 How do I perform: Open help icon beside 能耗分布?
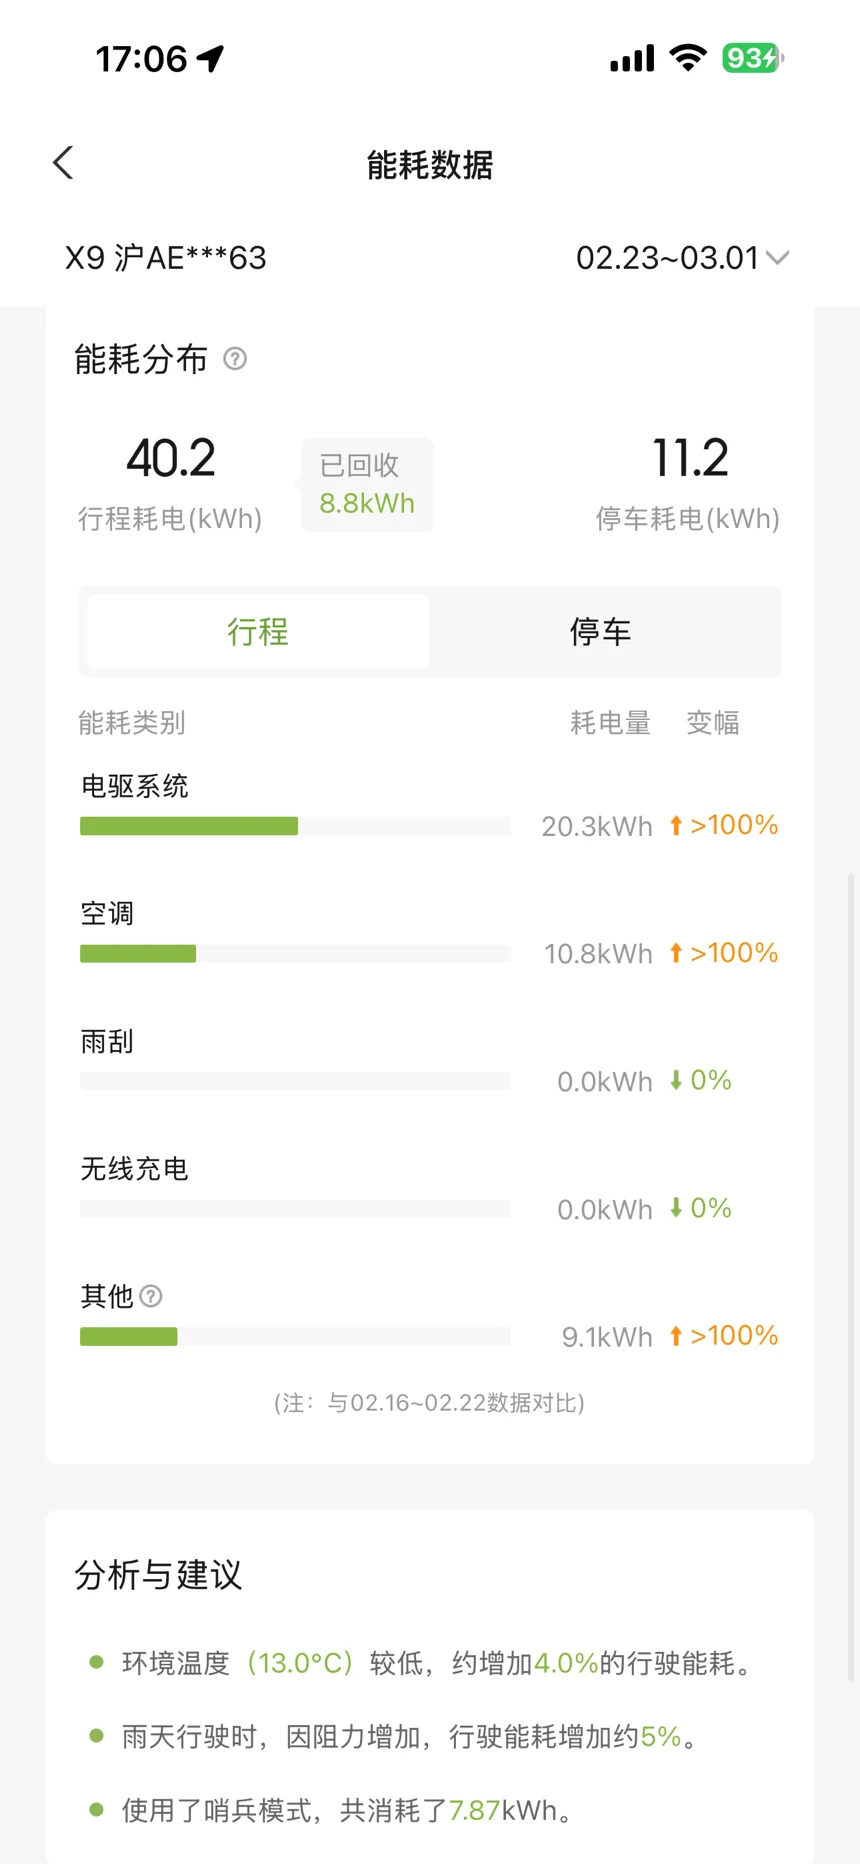[x=235, y=359]
